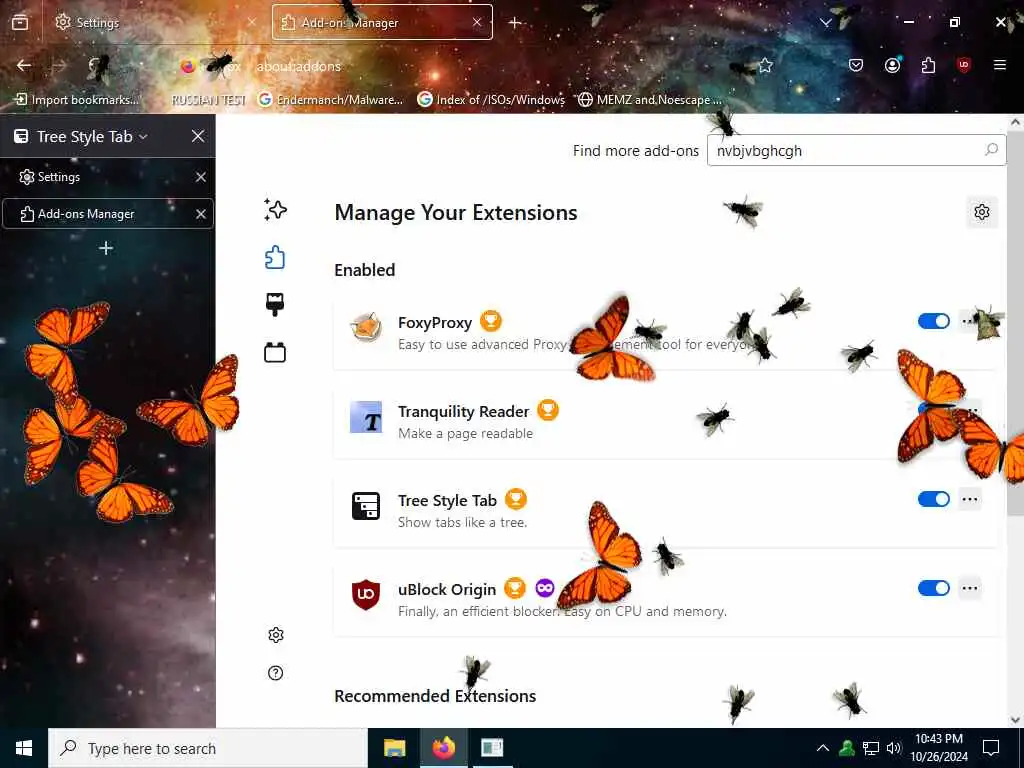The width and height of the screenshot is (1024, 768).
Task: Open Firefox Settings gear in add-ons sidebar
Action: point(276,635)
